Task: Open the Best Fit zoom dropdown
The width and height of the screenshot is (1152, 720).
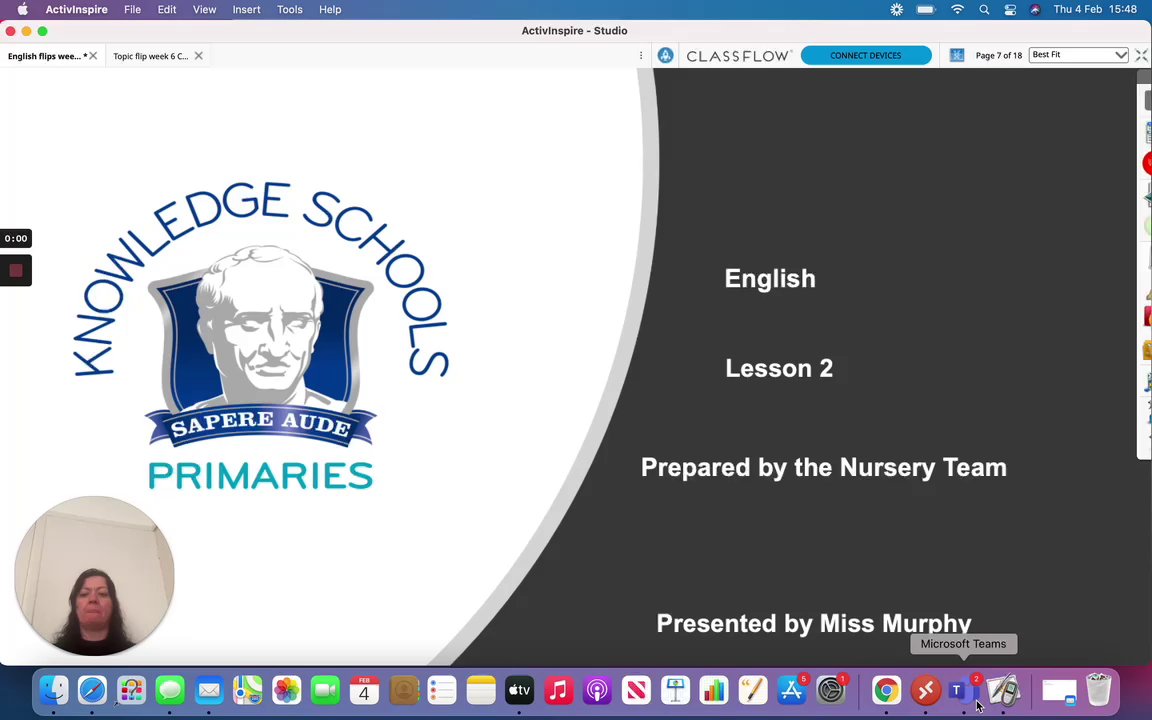Action: tap(1078, 55)
